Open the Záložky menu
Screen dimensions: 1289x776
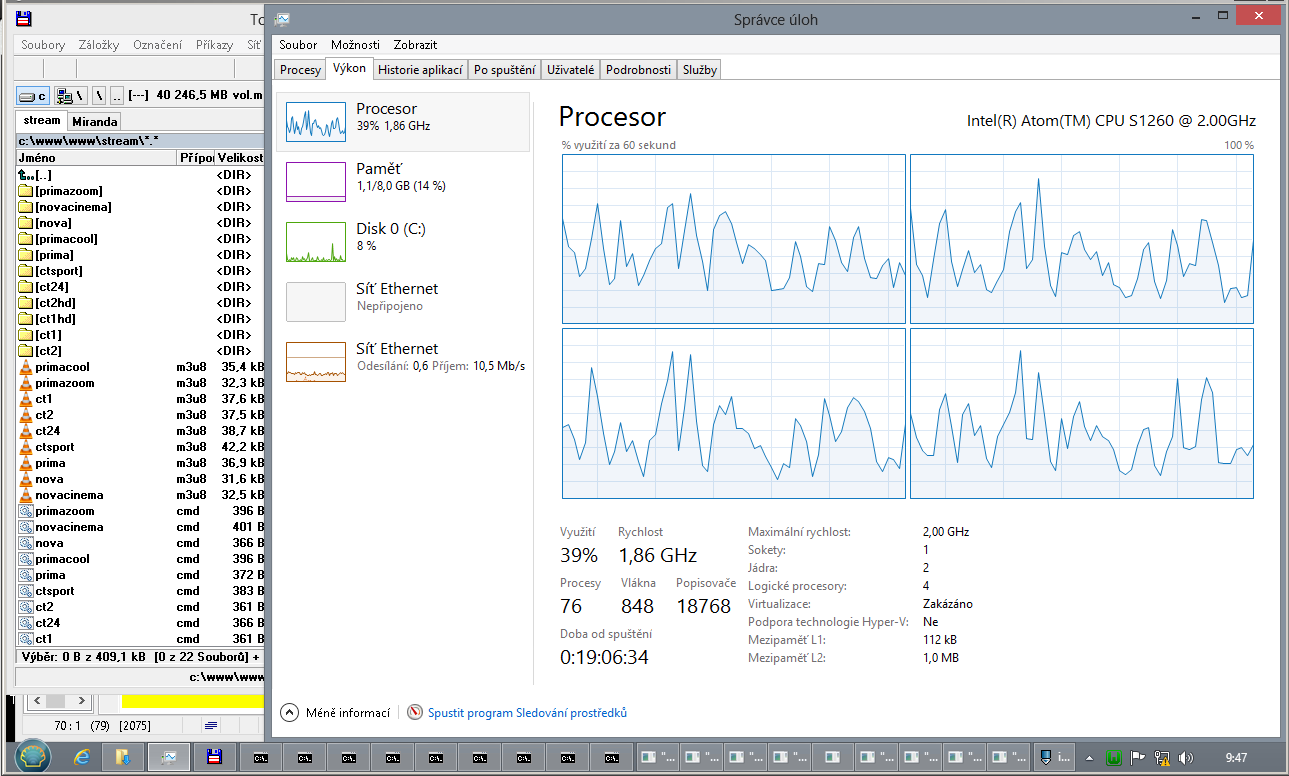99,45
